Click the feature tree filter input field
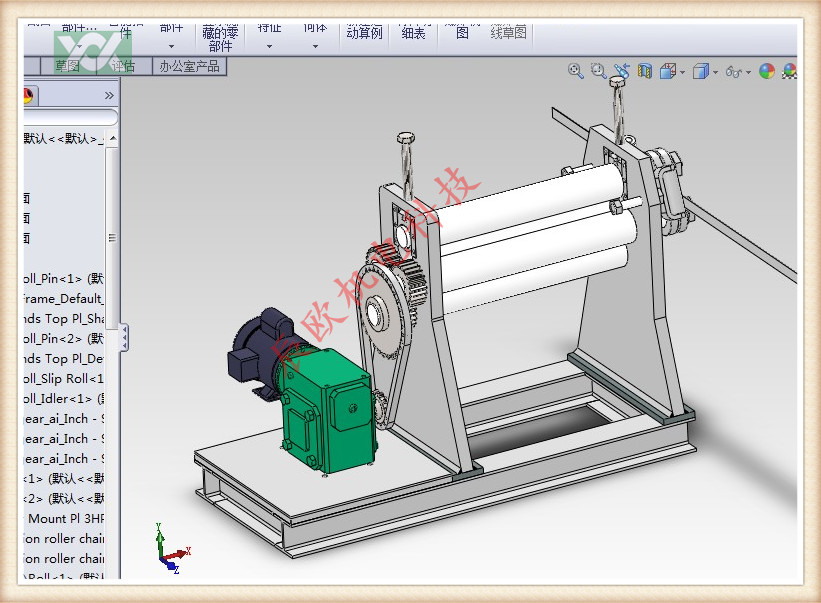 [70, 117]
